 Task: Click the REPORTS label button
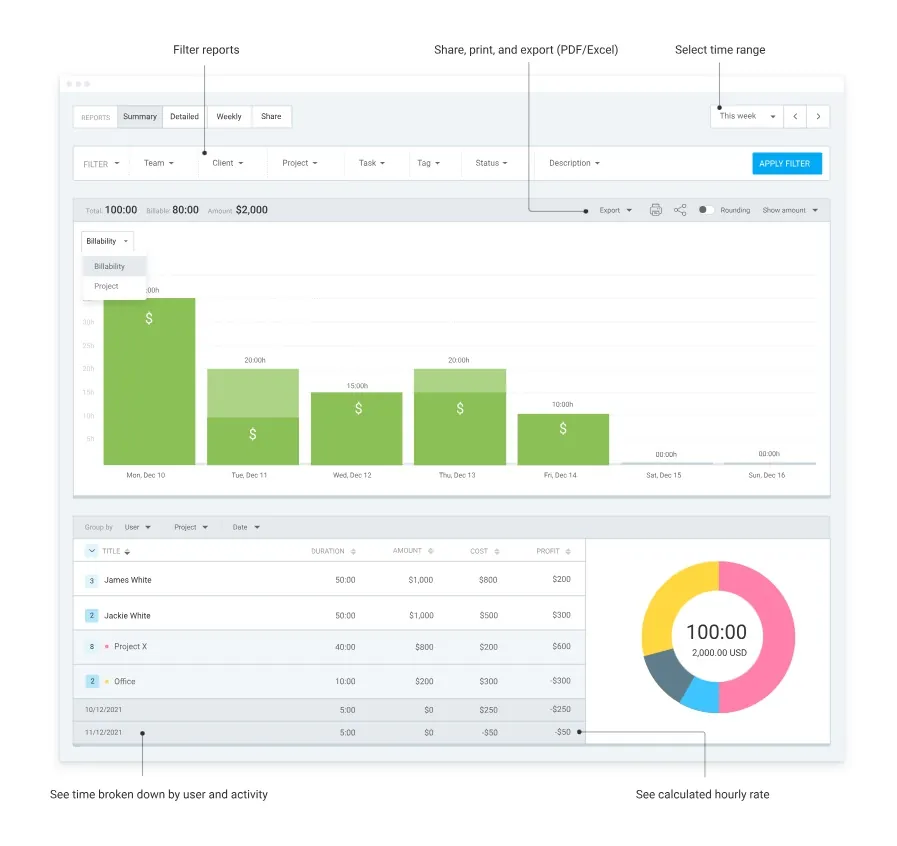[96, 117]
